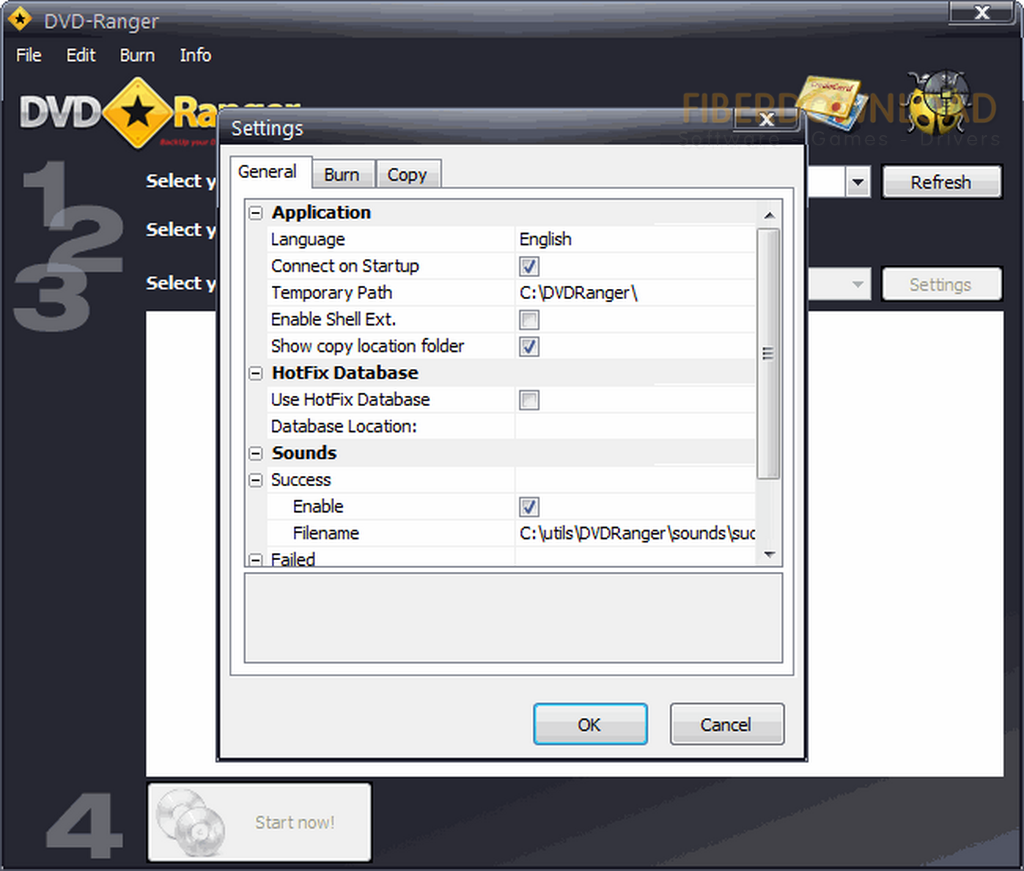Click the Database Location value field
The image size is (1024, 871).
(636, 426)
